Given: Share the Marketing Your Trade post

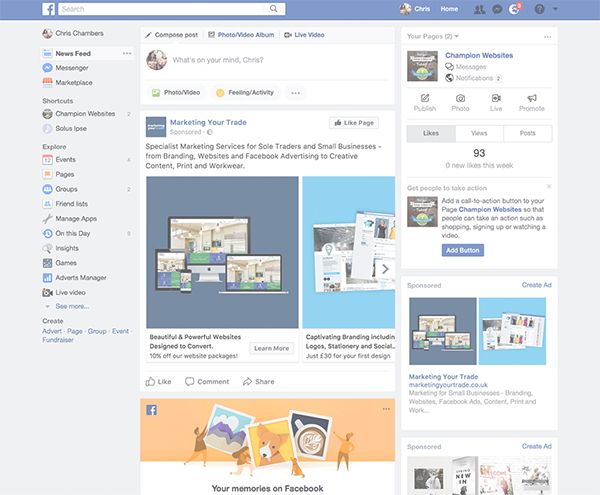Looking at the screenshot, I should (259, 381).
